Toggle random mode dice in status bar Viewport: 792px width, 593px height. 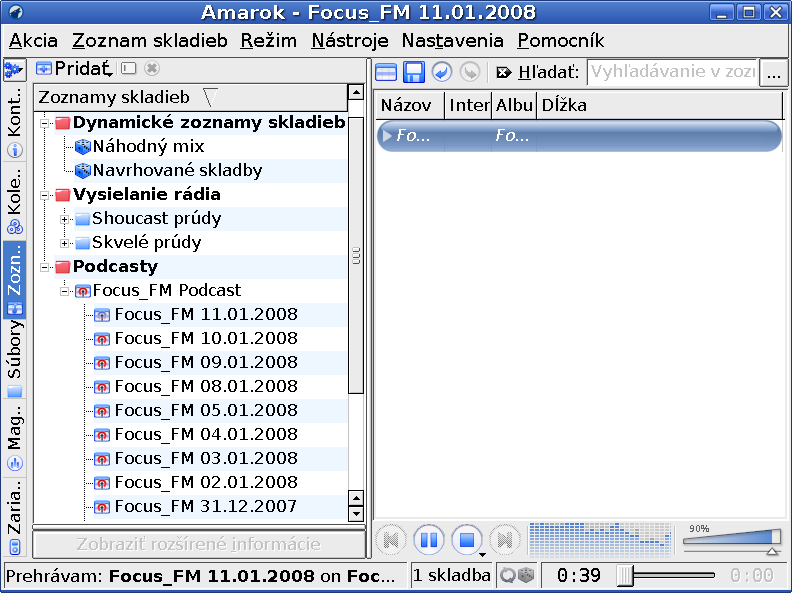point(526,575)
